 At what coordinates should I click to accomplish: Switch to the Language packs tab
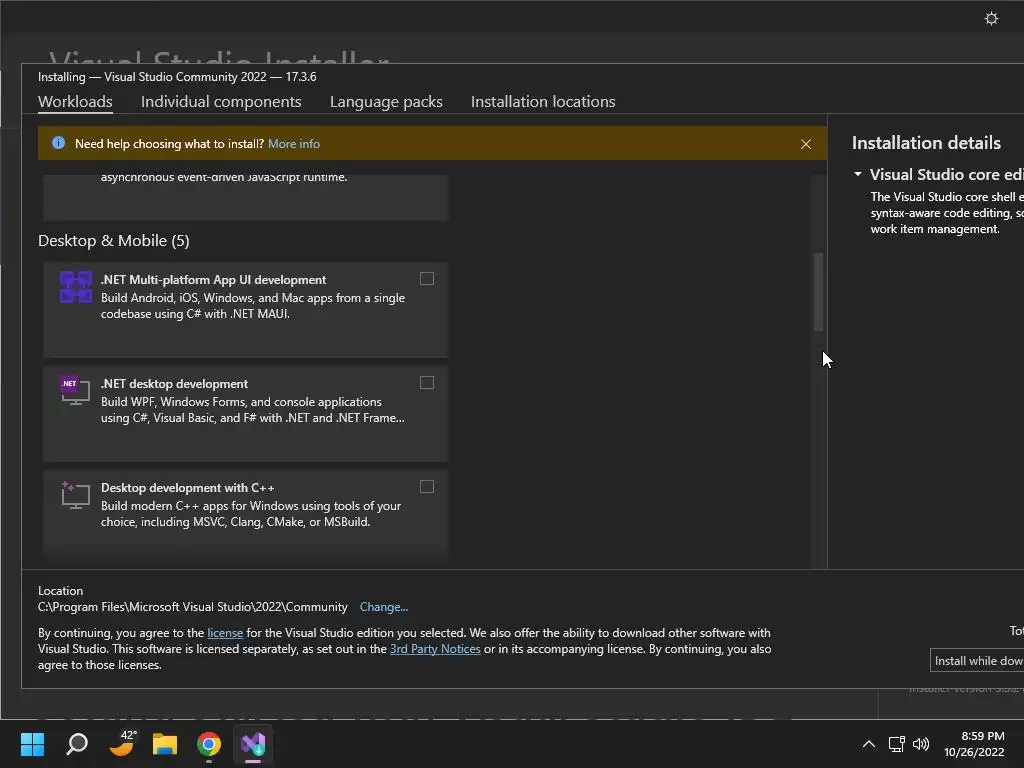click(386, 101)
